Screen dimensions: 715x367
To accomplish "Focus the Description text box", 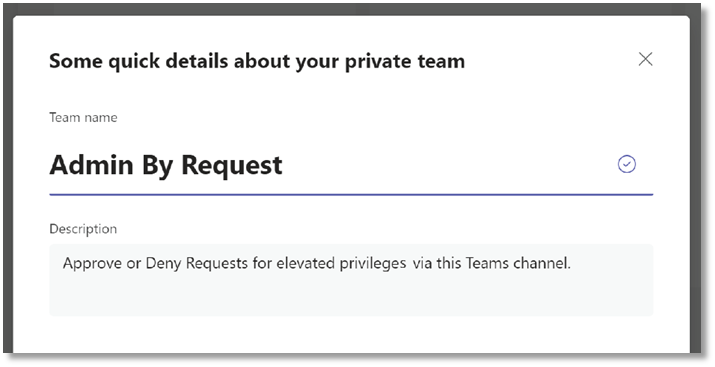I will (351, 280).
